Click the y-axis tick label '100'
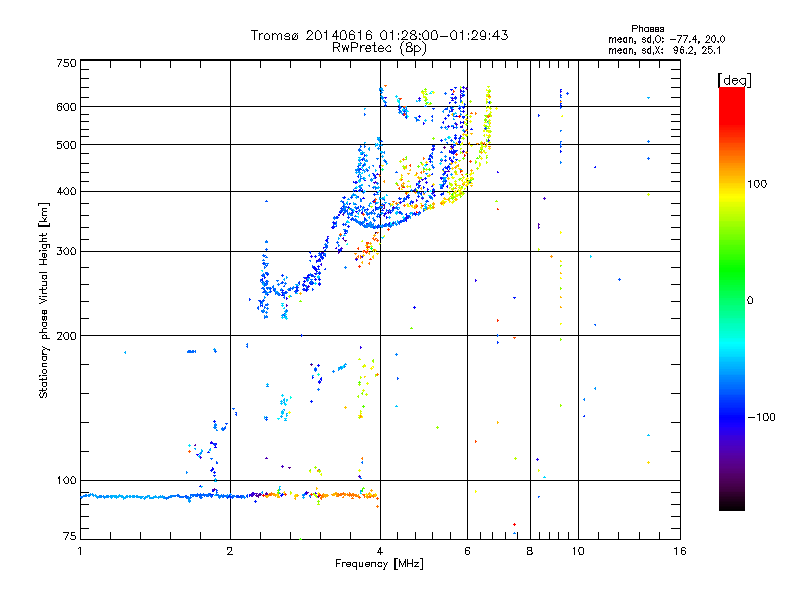This screenshot has height=600, width=800. tap(66, 481)
